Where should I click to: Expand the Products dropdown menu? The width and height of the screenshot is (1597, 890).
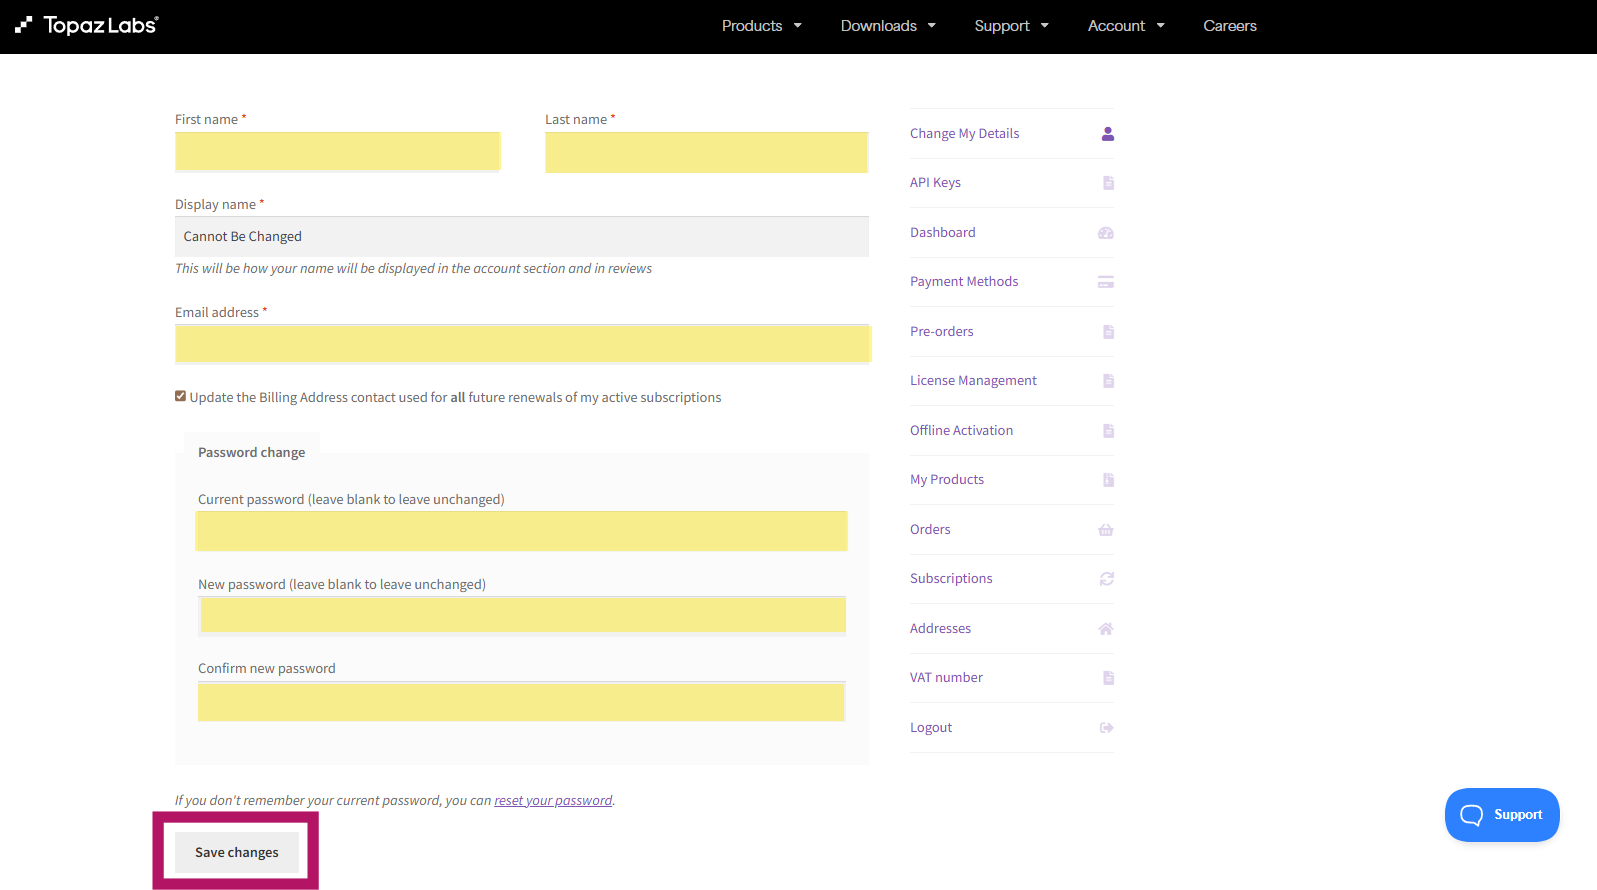tap(762, 26)
